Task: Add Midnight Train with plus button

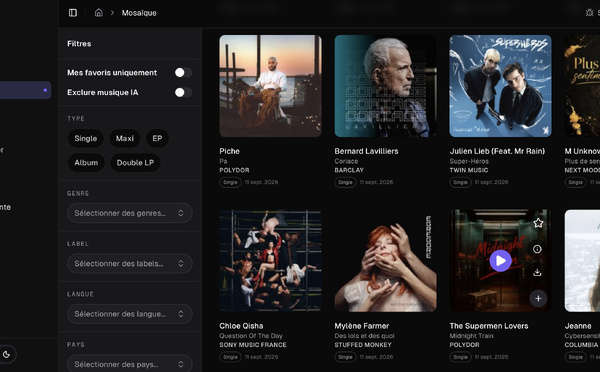Action: pos(538,299)
